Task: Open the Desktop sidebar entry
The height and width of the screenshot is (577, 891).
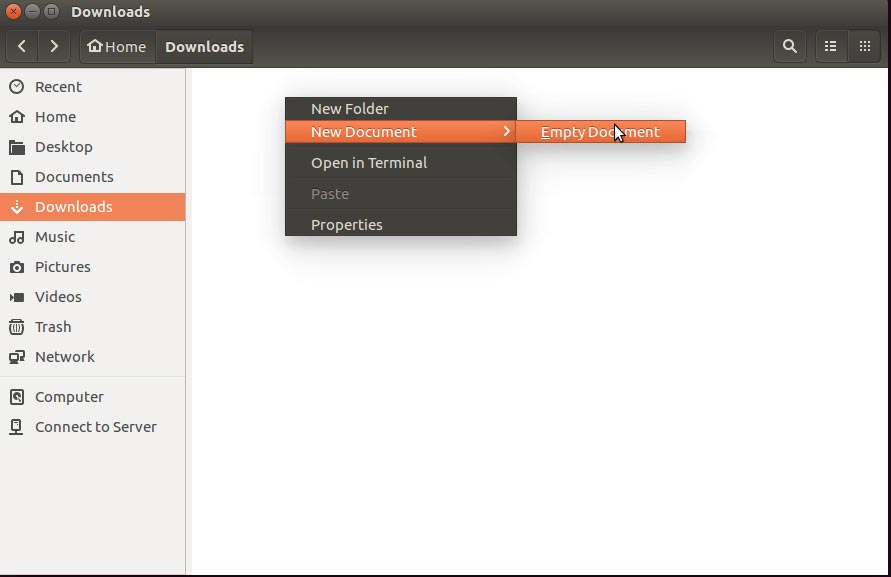Action: pyautogui.click(x=64, y=147)
